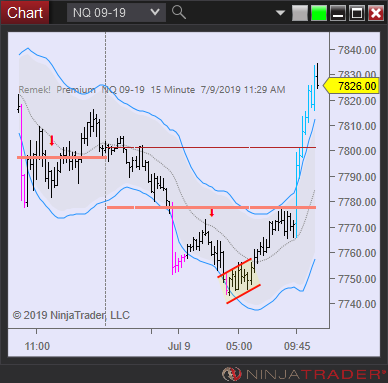Click the 11:00 time axis label
Viewport: 388px width, 383px height.
tap(37, 346)
